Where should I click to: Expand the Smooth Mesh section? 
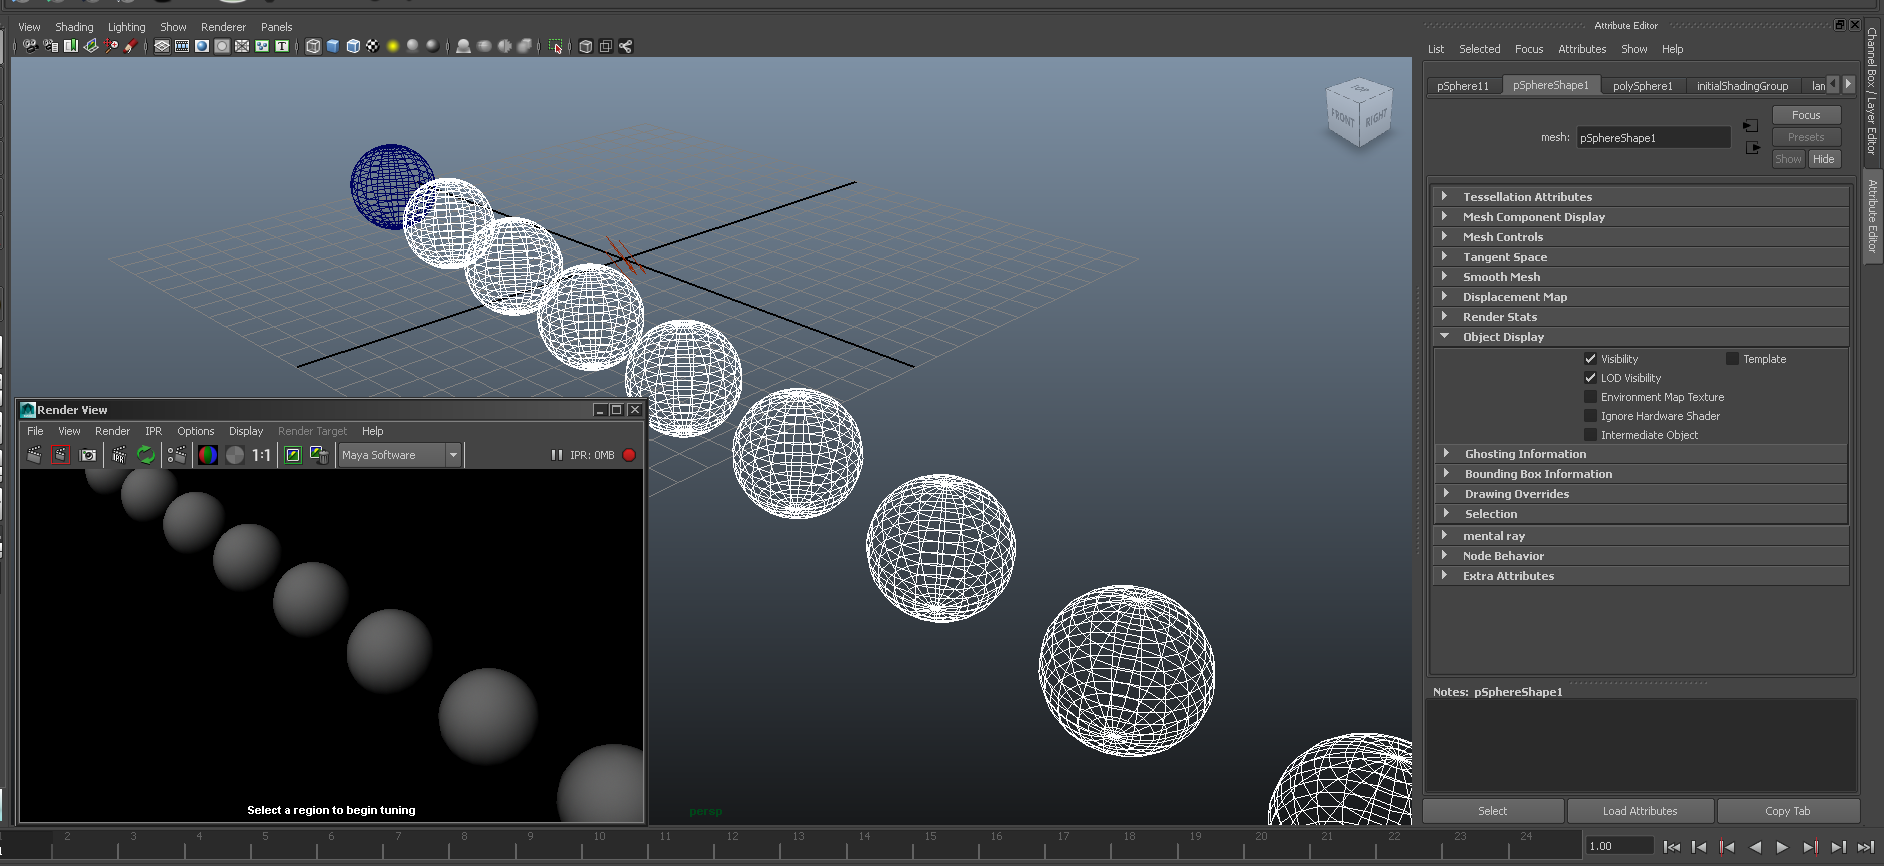[x=1641, y=277]
